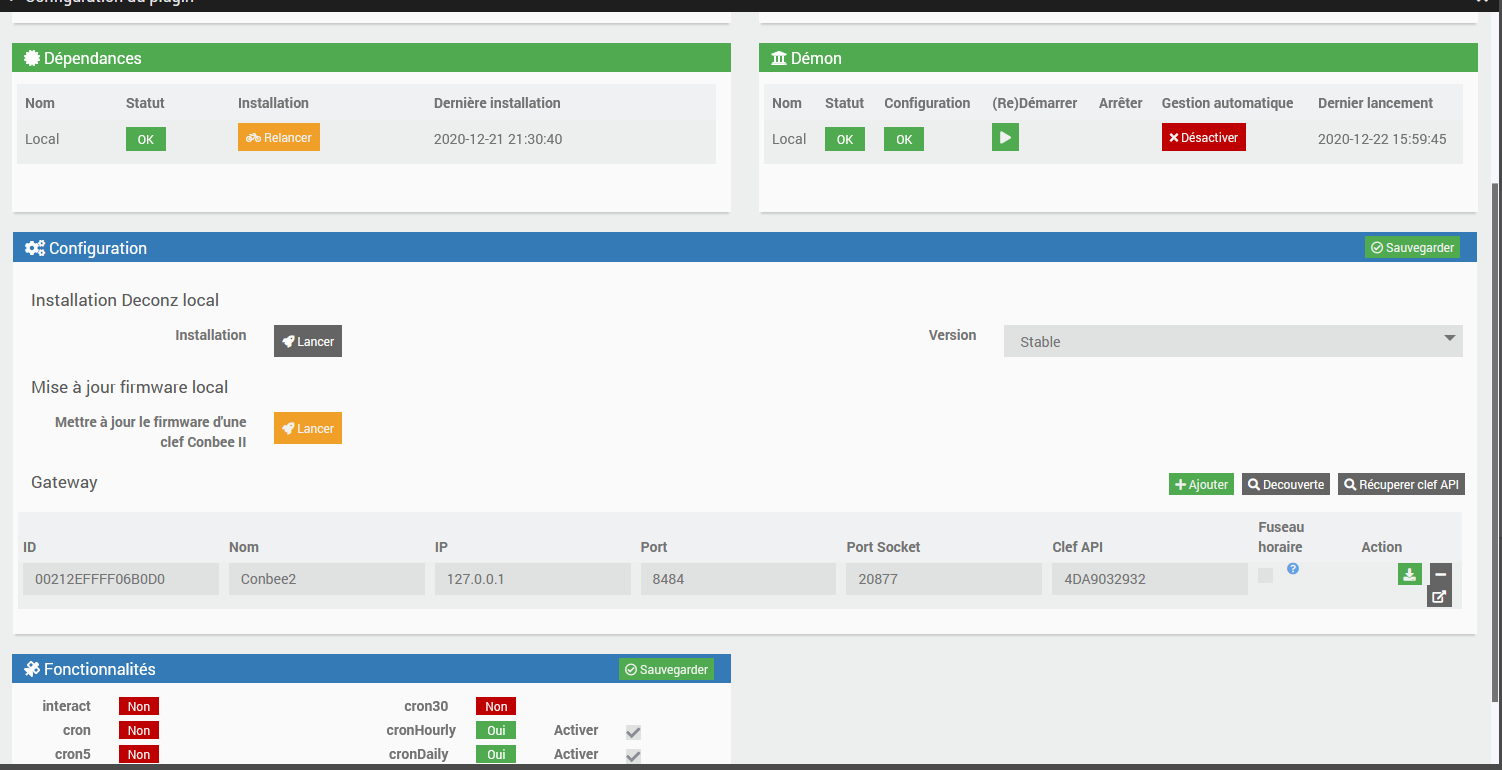
Task: Click the Dernière installation column header
Action: 497,103
